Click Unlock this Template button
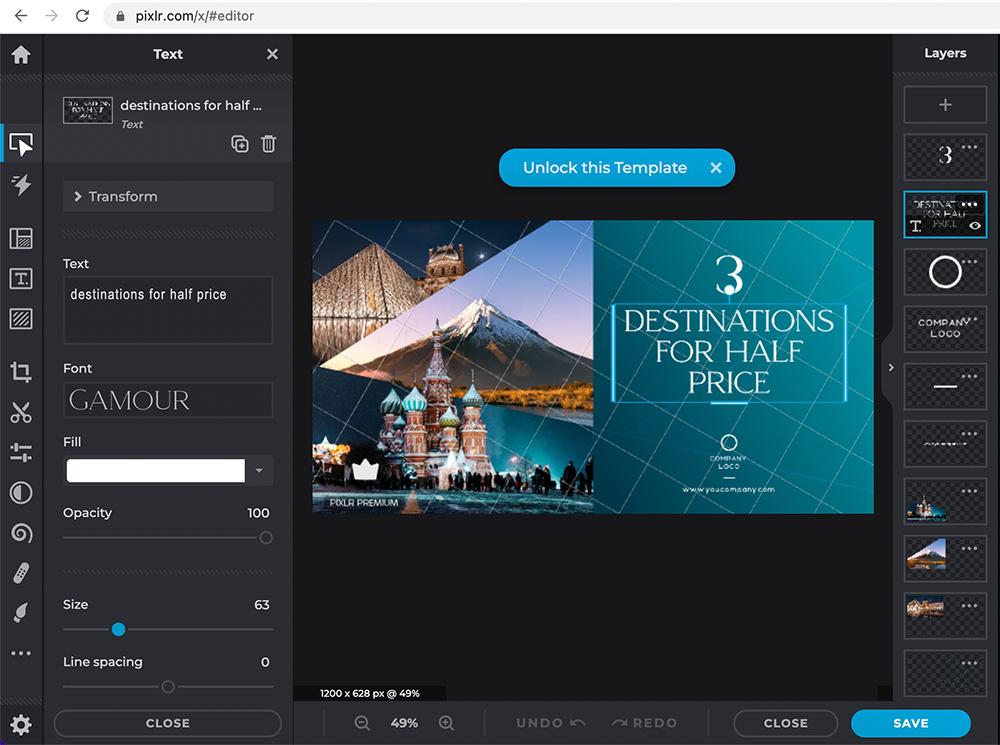This screenshot has width=1000, height=745. pos(605,168)
